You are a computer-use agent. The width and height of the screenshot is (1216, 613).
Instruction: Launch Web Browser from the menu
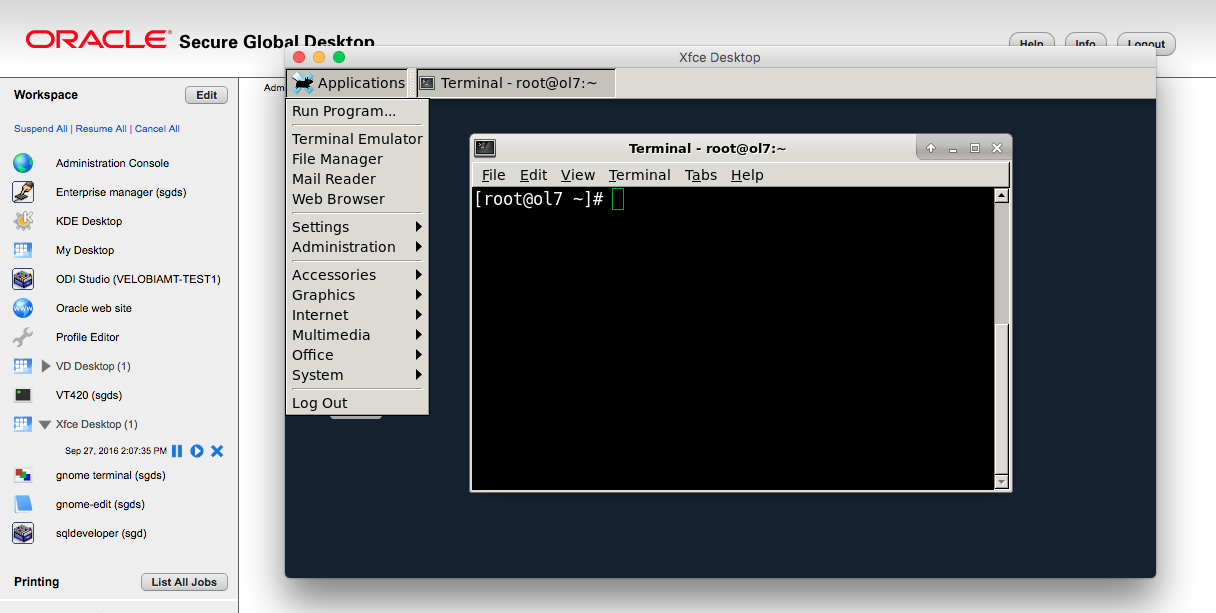click(x=357, y=199)
